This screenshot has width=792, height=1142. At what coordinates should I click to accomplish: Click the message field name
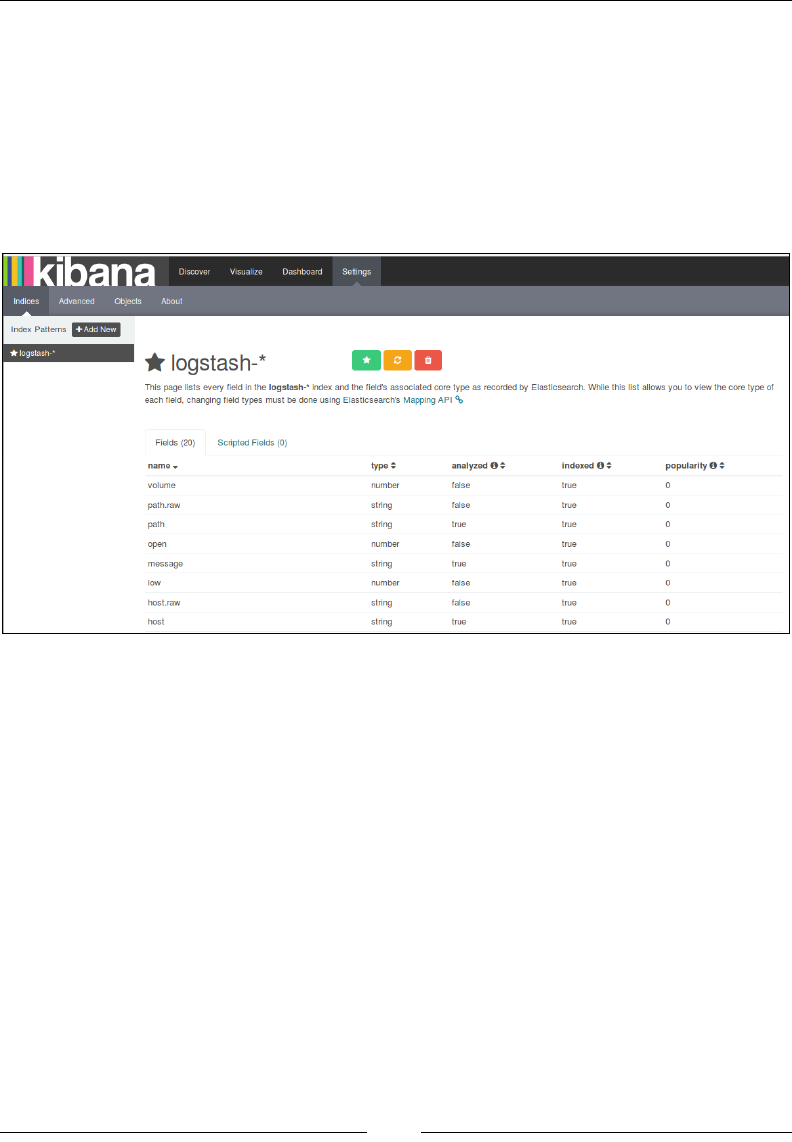tap(165, 564)
